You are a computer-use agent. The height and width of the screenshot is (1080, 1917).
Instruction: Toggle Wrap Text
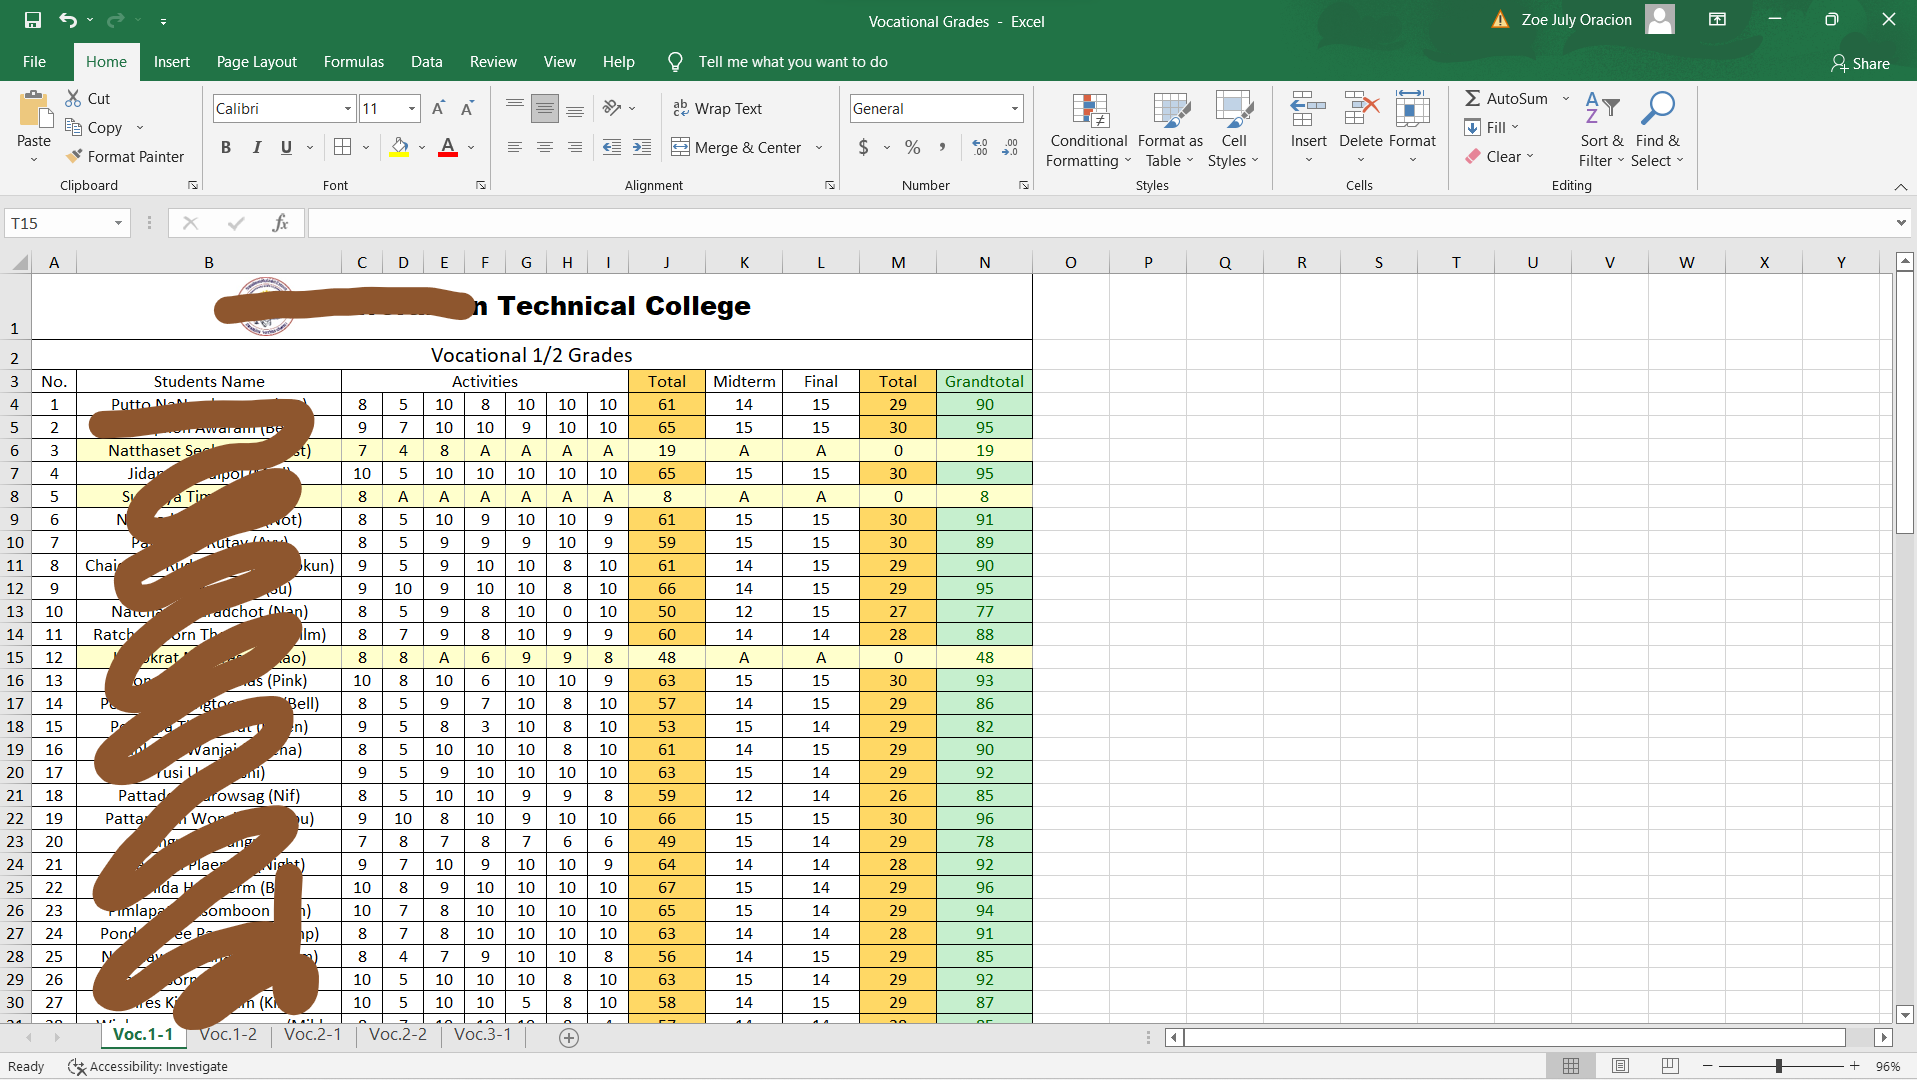pyautogui.click(x=717, y=108)
